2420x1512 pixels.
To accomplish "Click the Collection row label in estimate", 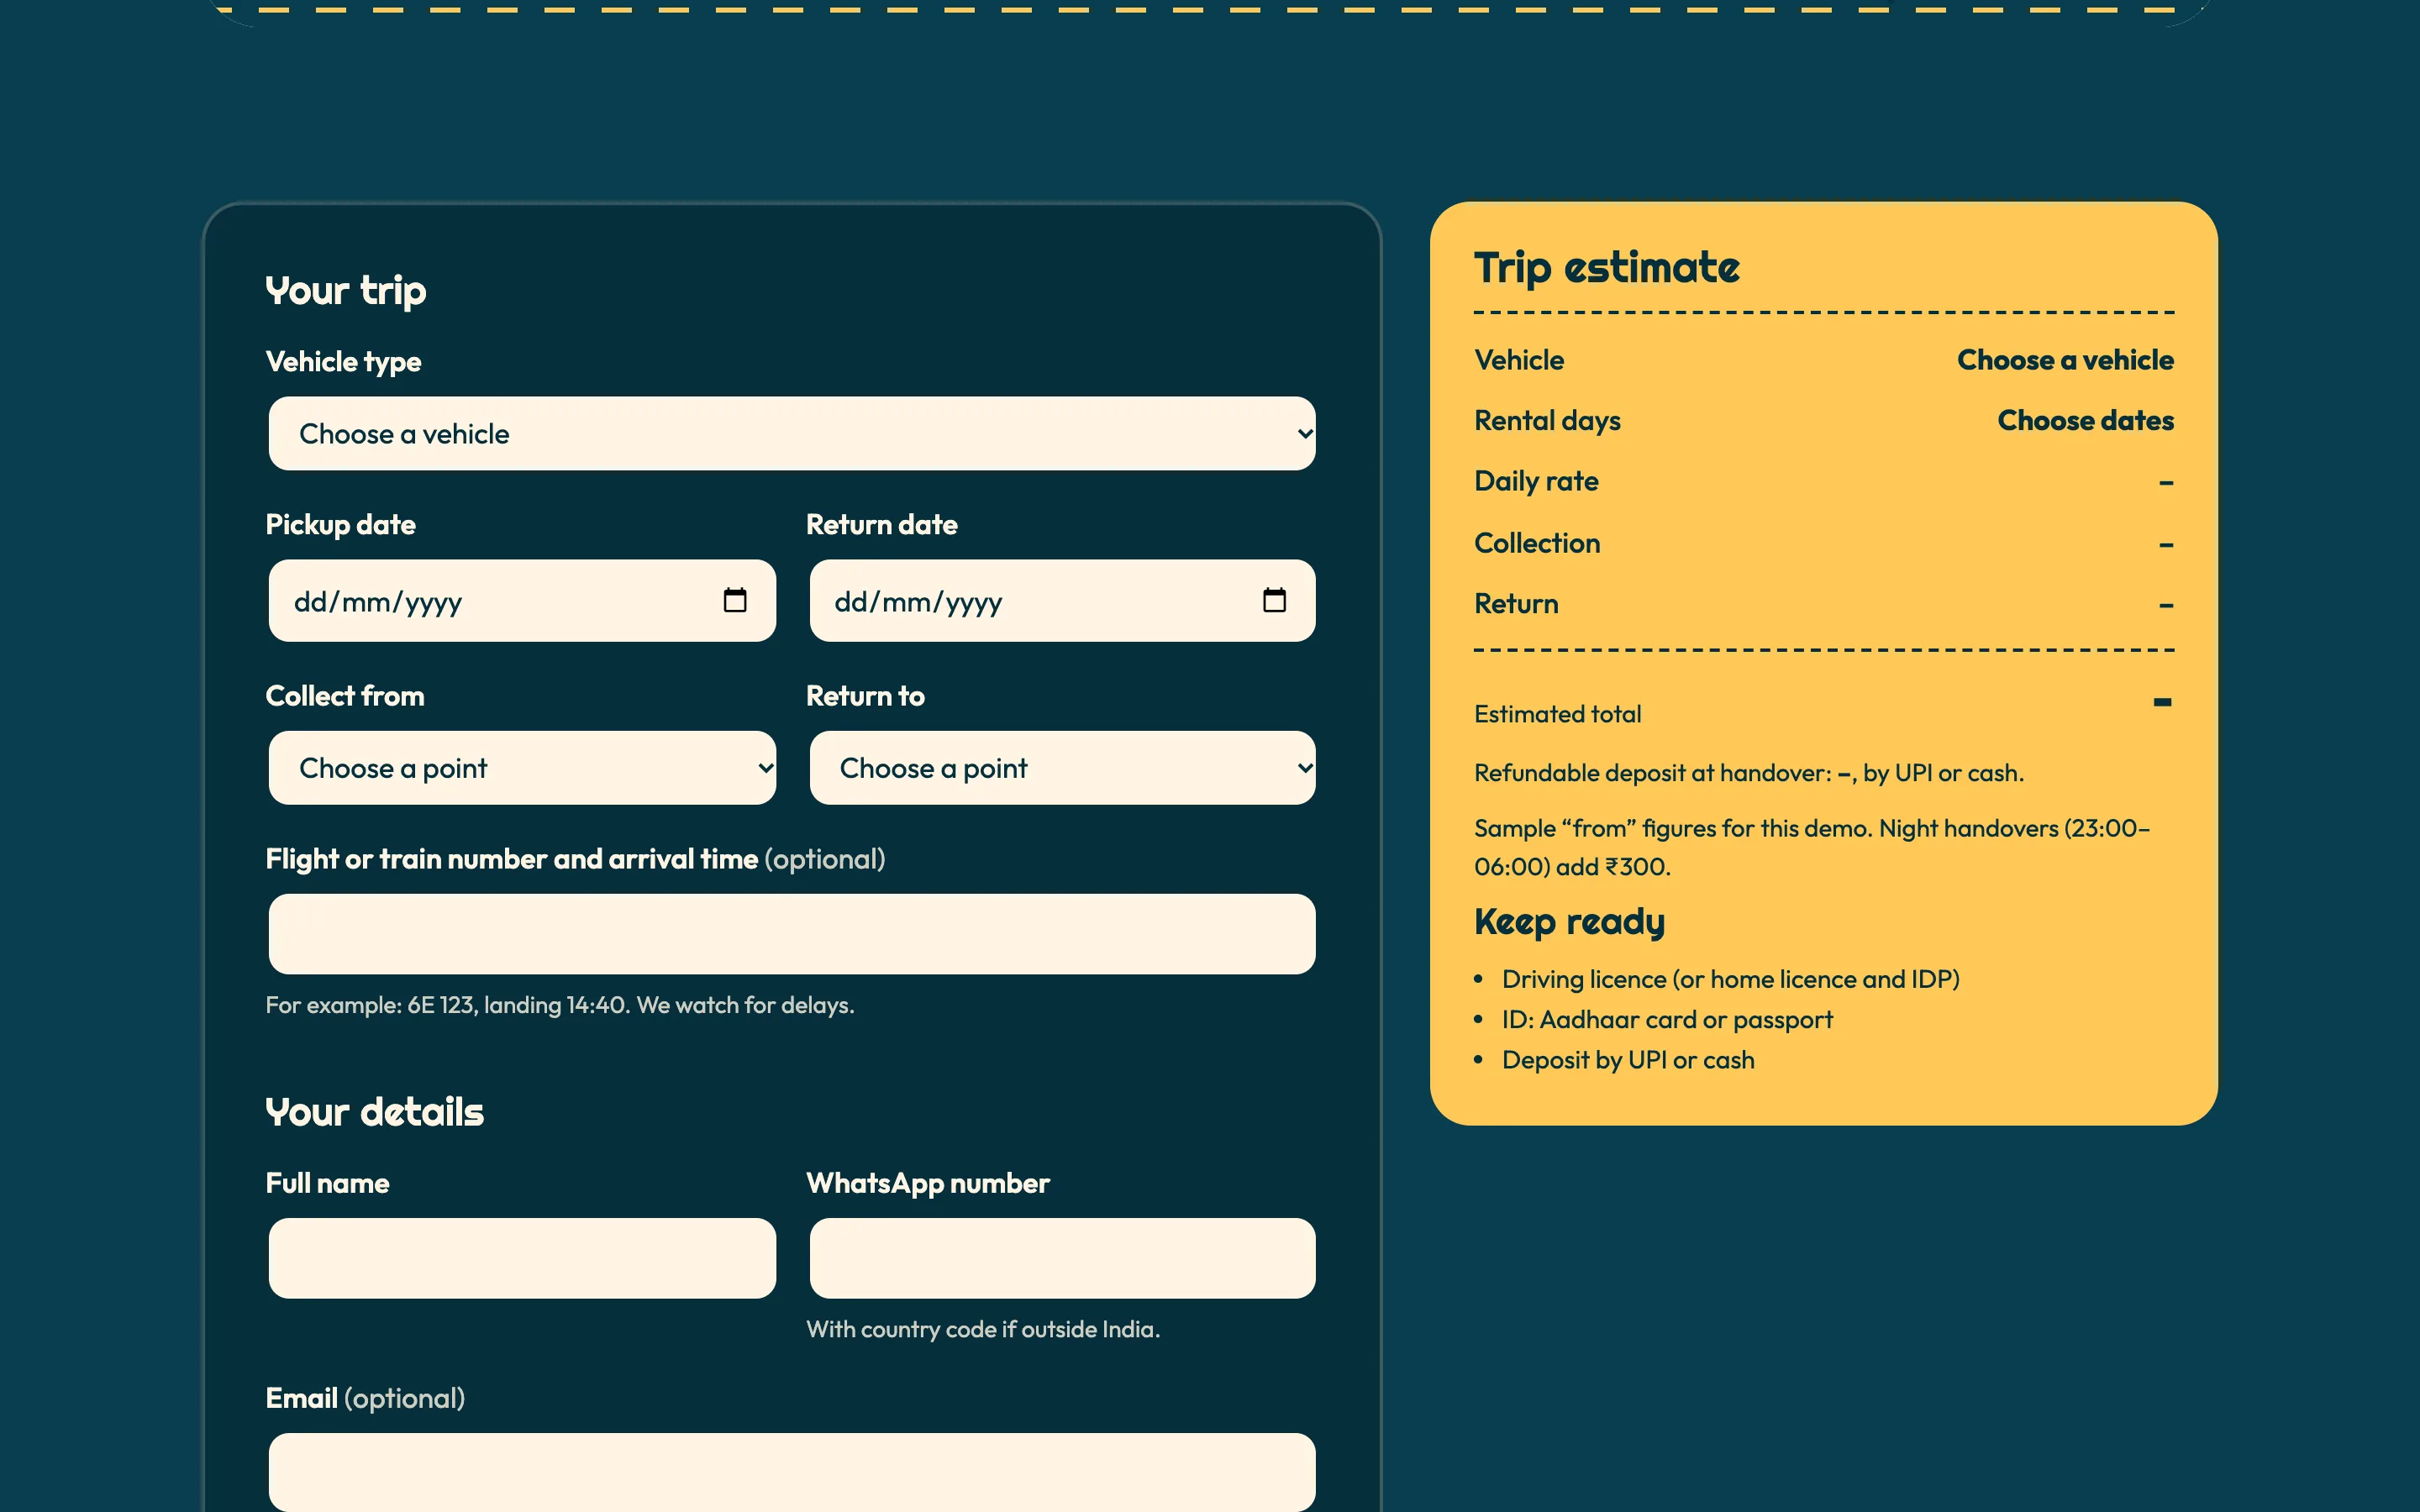I will [1537, 543].
